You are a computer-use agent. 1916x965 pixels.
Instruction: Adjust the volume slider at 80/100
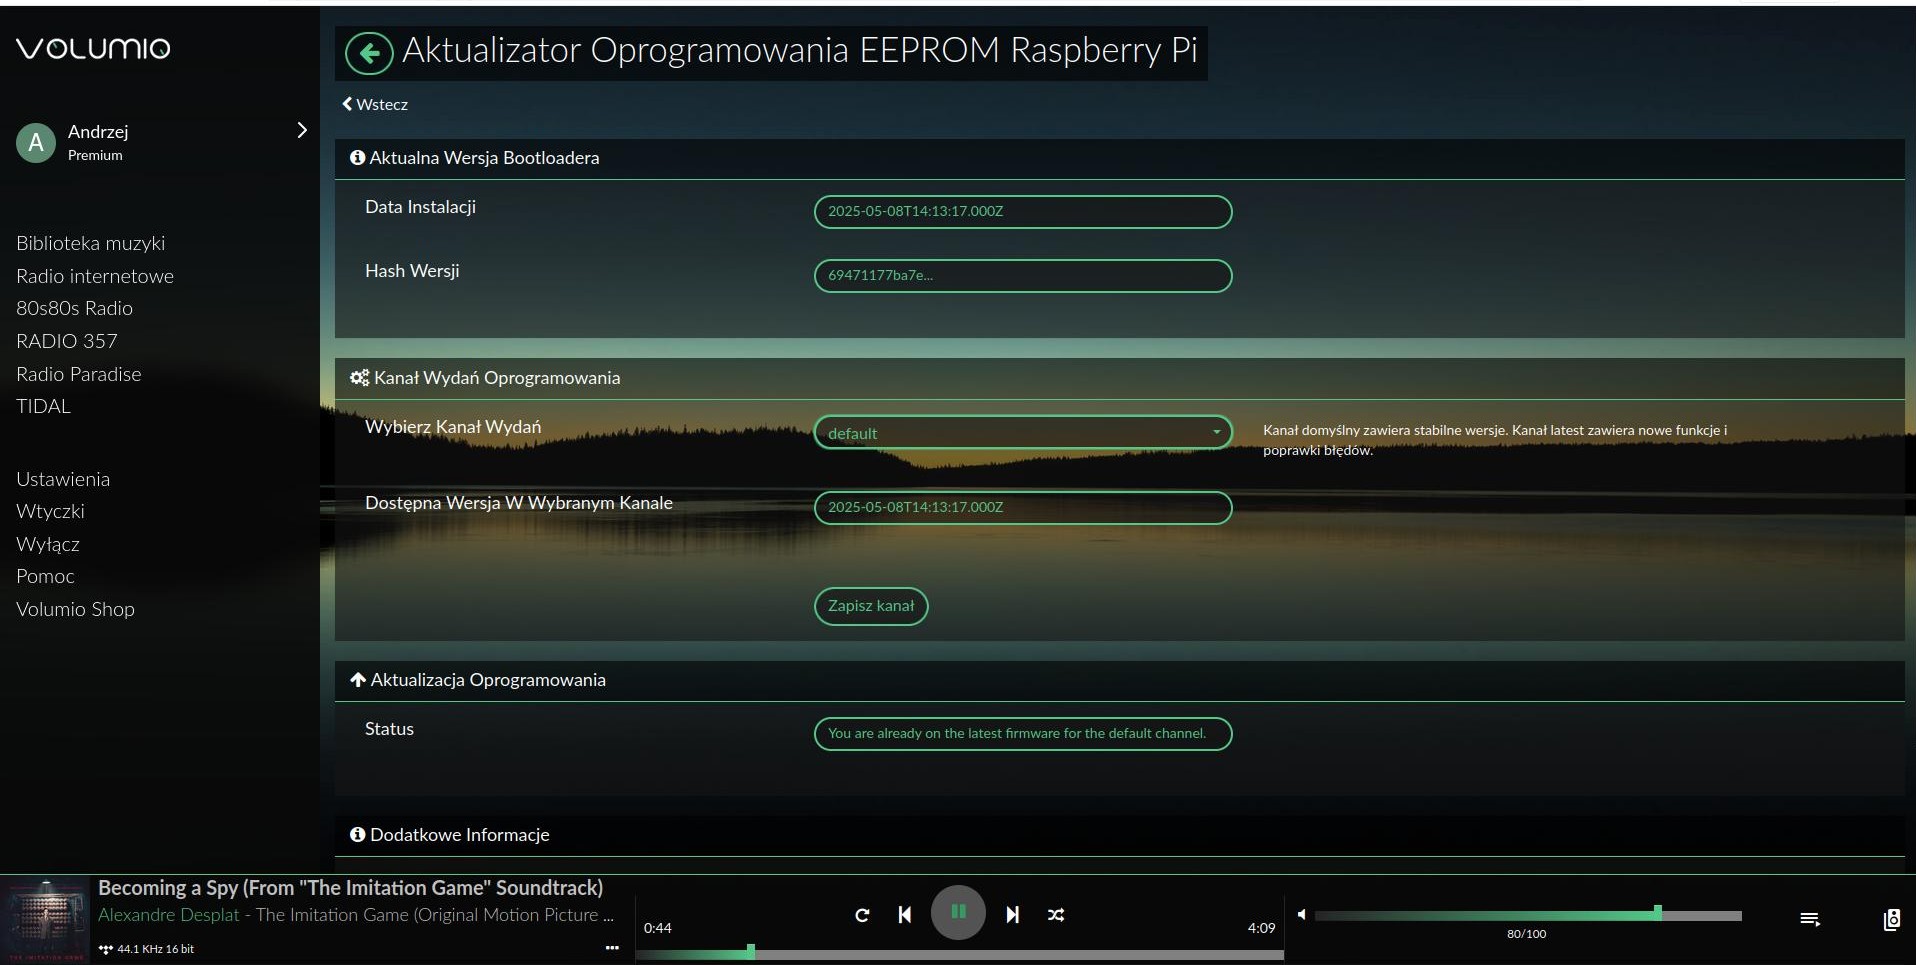pos(1657,914)
